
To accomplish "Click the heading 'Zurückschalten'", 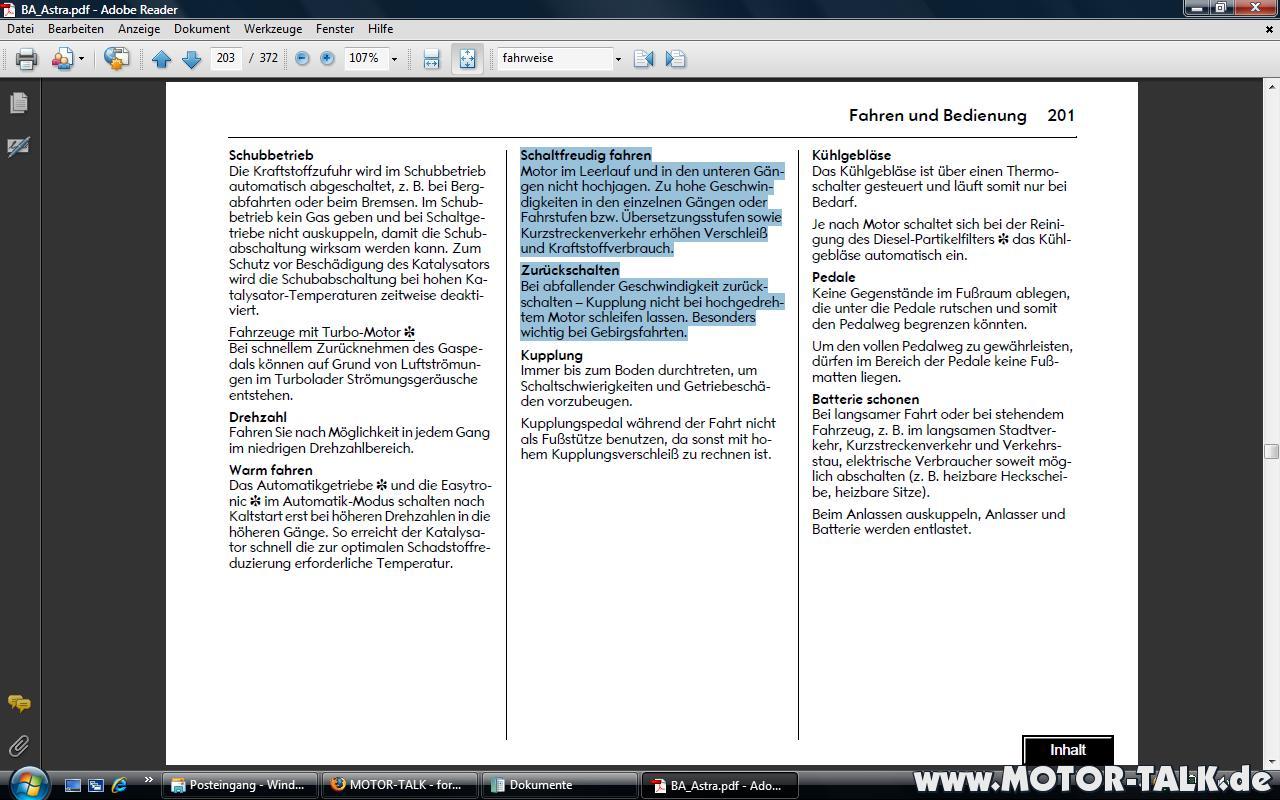I will click(570, 270).
